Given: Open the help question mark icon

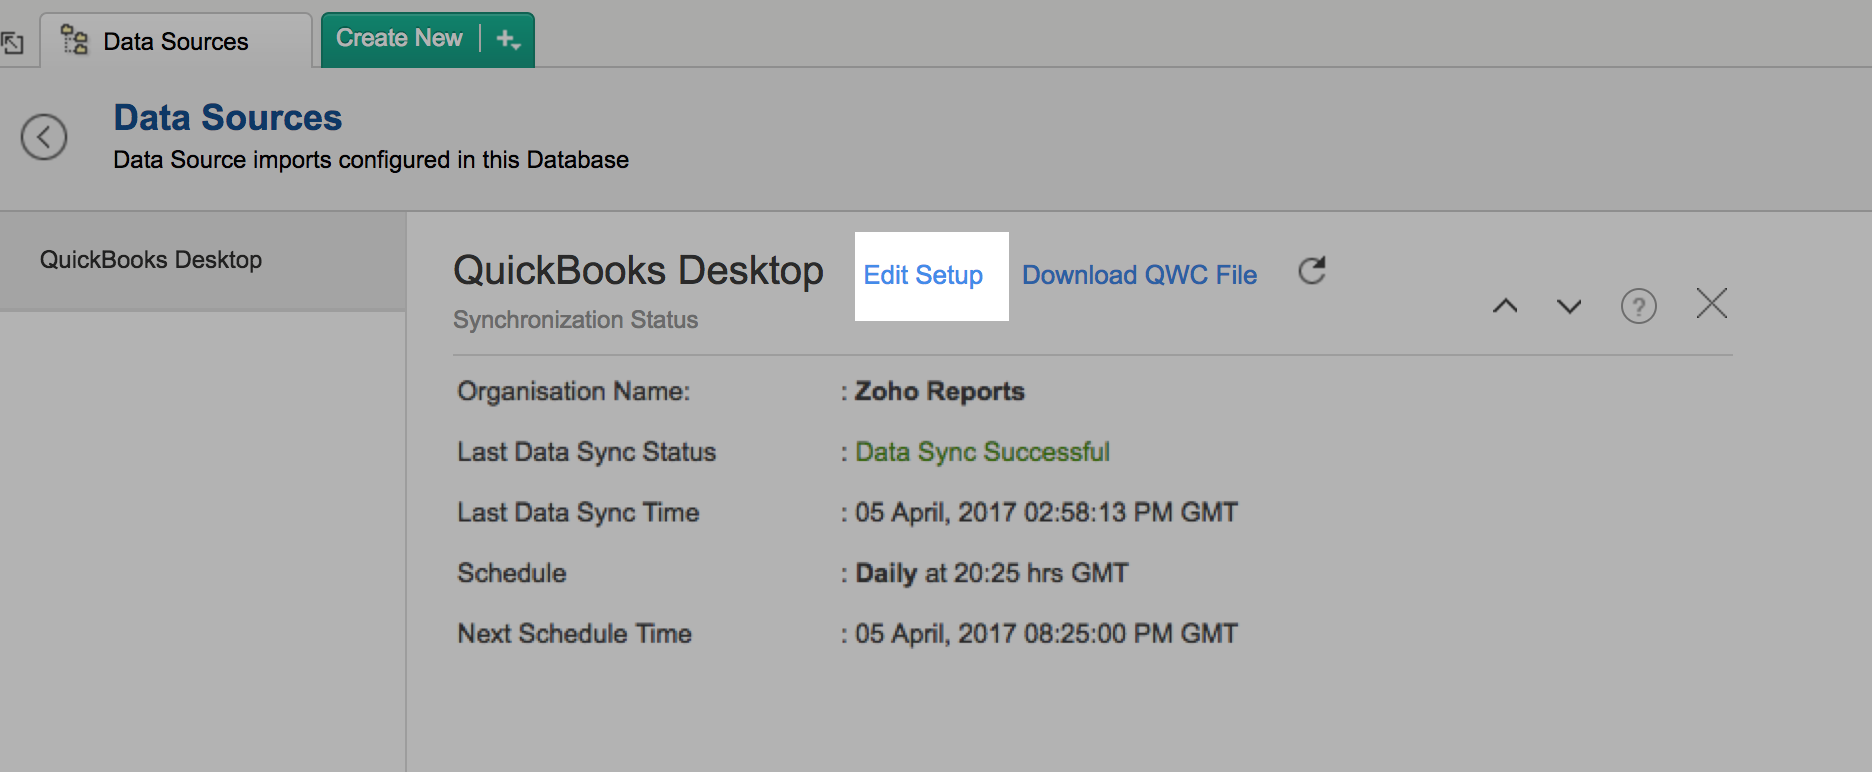Looking at the screenshot, I should click(x=1638, y=306).
